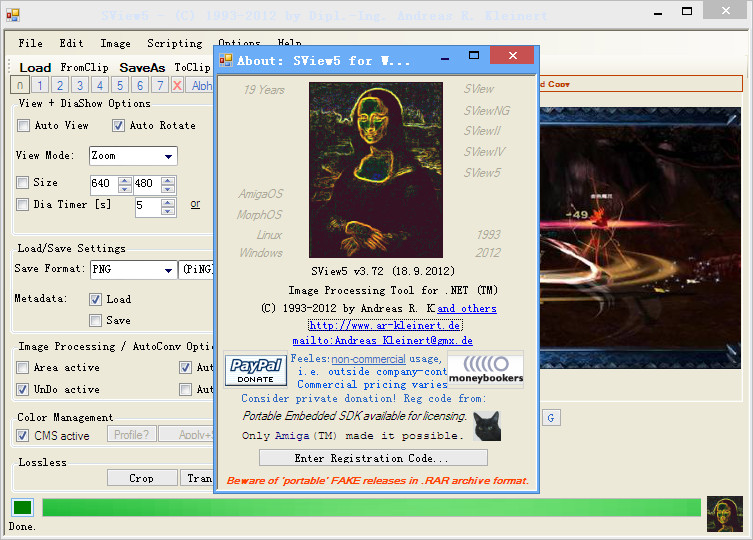Click the moneybookers logo
Image resolution: width=753 pixels, height=540 pixels.
click(x=486, y=369)
